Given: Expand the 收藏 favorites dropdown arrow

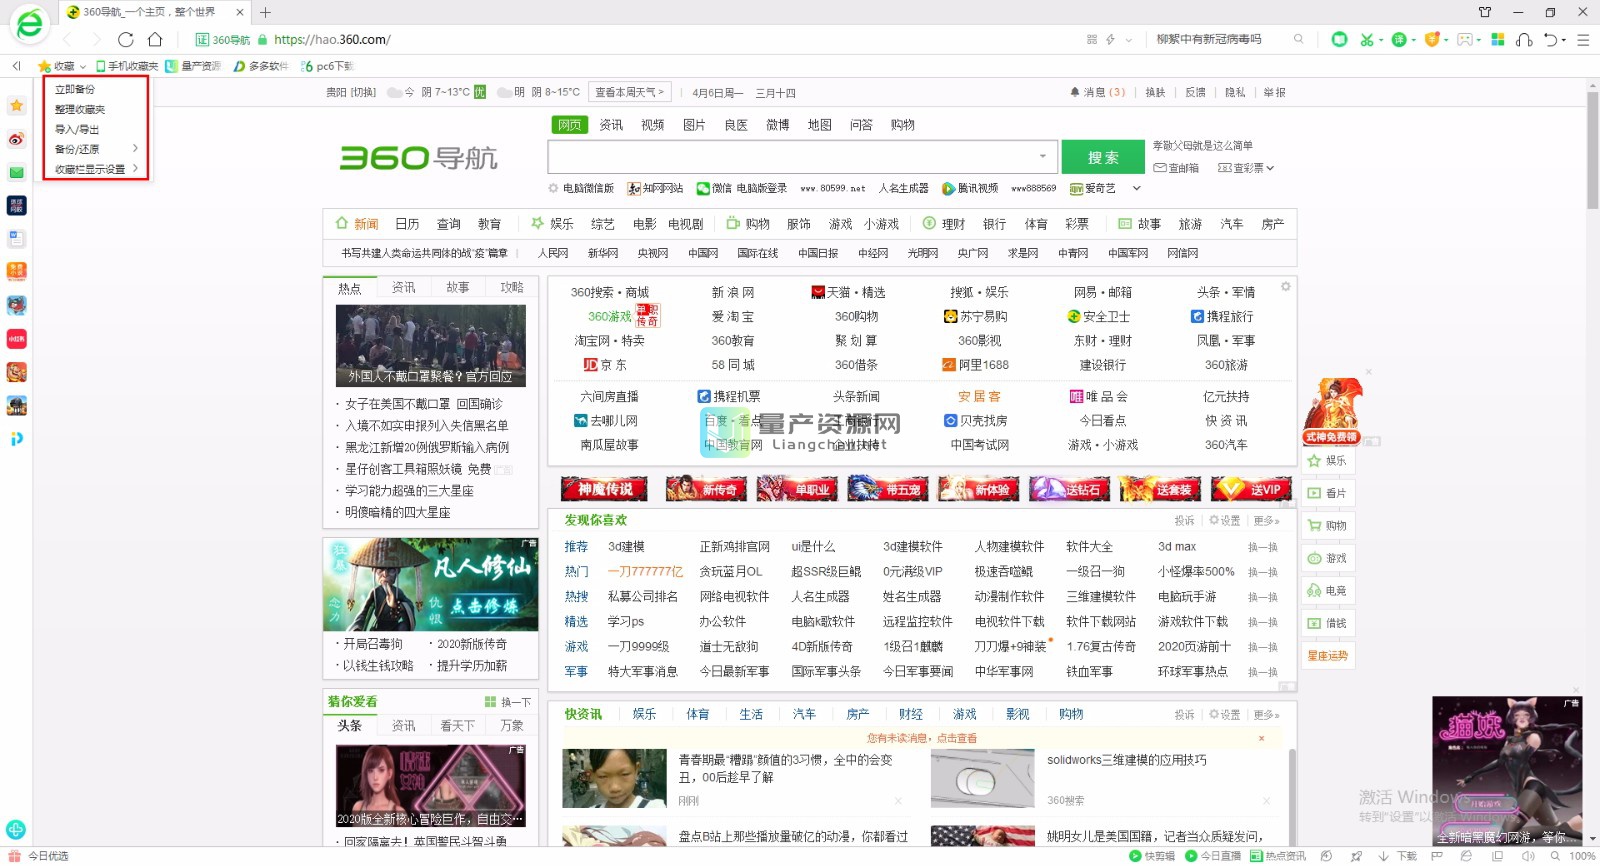Looking at the screenshot, I should (x=83, y=67).
